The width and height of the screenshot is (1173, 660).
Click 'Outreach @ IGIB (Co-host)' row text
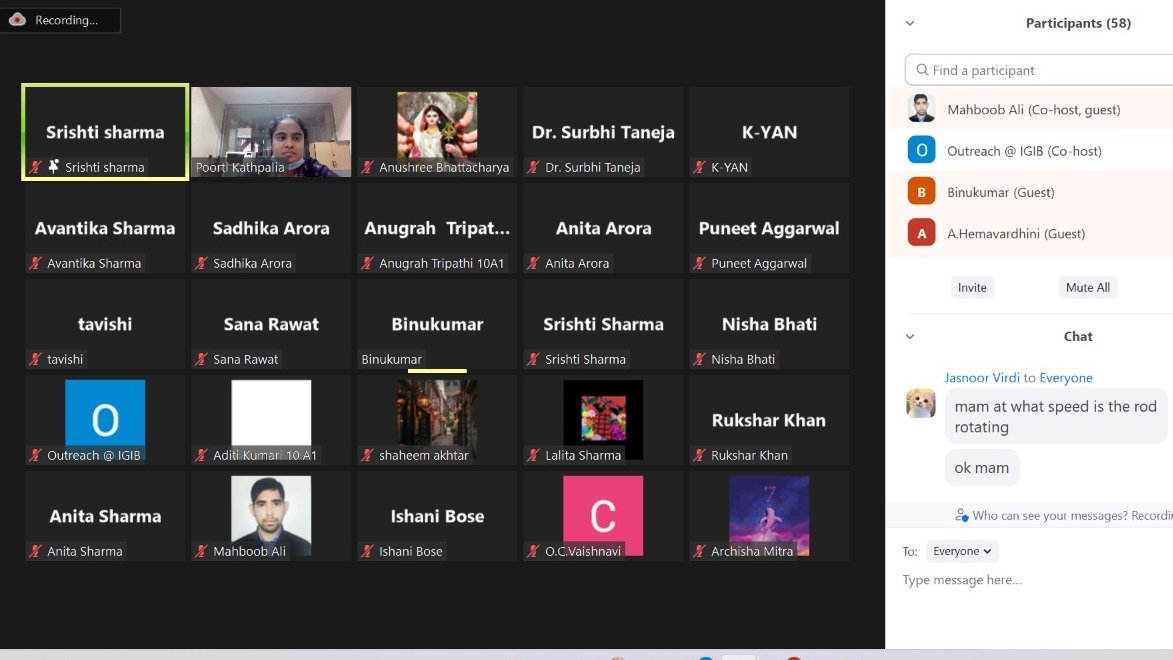[1024, 150]
